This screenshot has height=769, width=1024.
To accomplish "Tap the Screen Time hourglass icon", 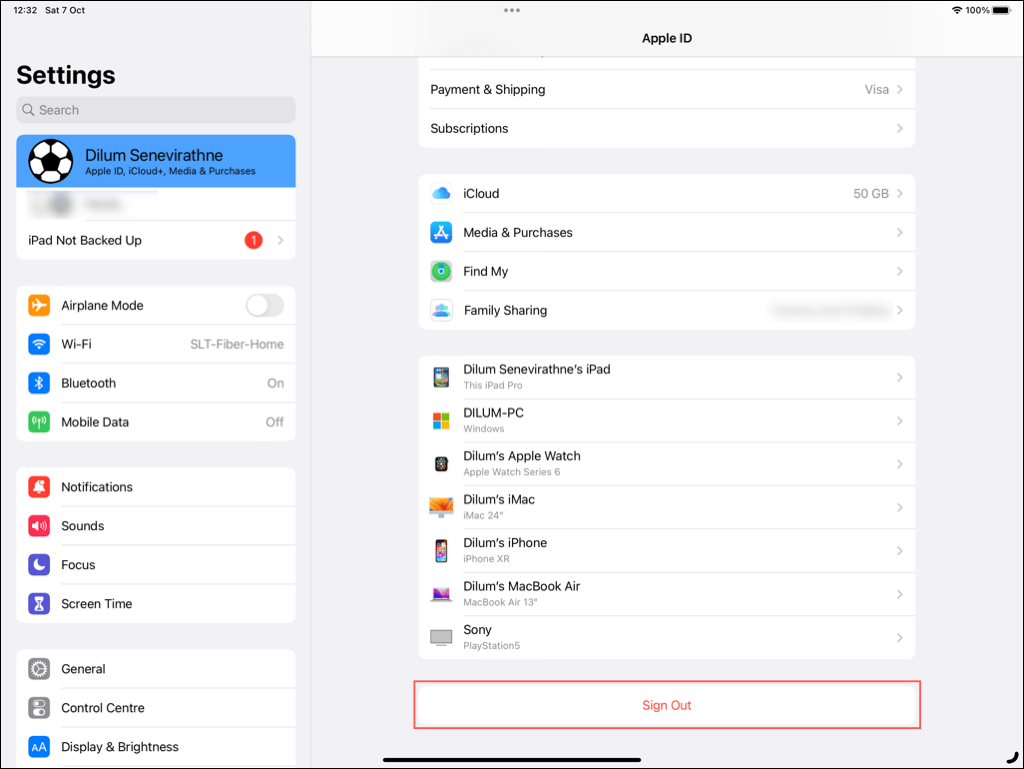I will coord(39,604).
